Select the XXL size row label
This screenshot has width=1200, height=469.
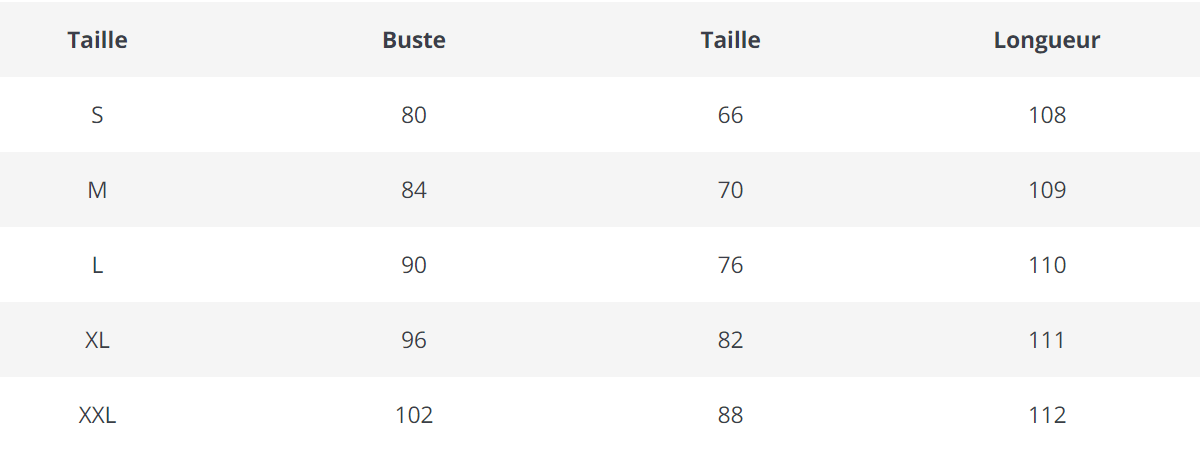pos(97,415)
